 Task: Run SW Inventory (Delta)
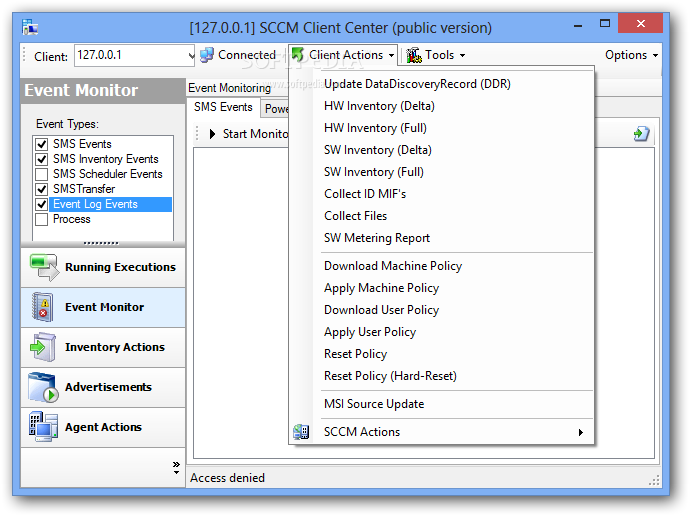pyautogui.click(x=378, y=150)
